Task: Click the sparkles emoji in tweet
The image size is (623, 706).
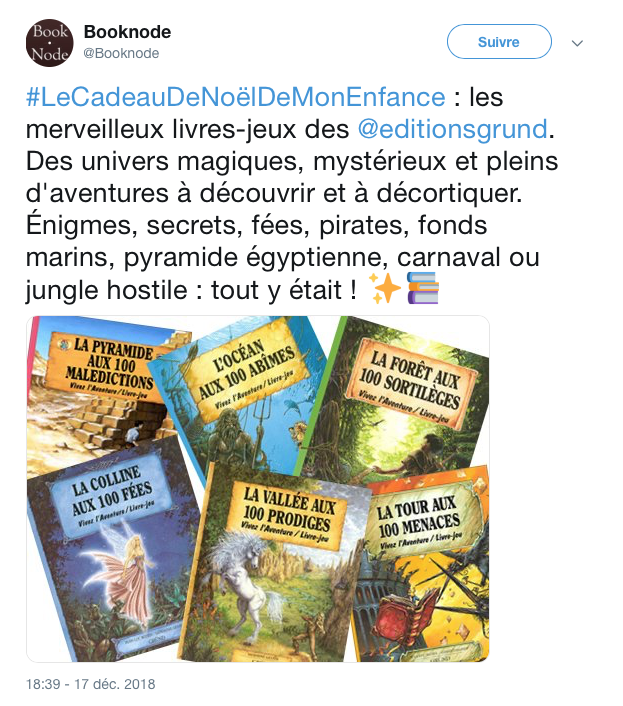Action: pos(384,288)
